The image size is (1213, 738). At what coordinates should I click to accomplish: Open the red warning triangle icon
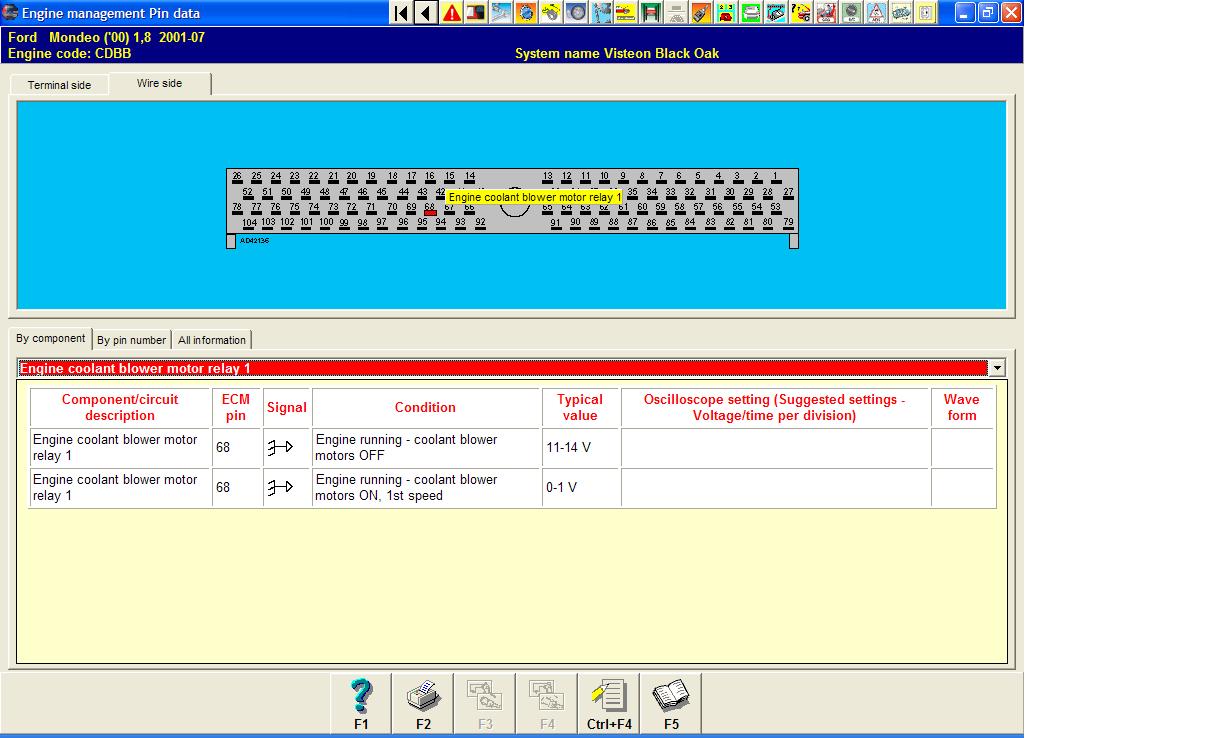450,13
